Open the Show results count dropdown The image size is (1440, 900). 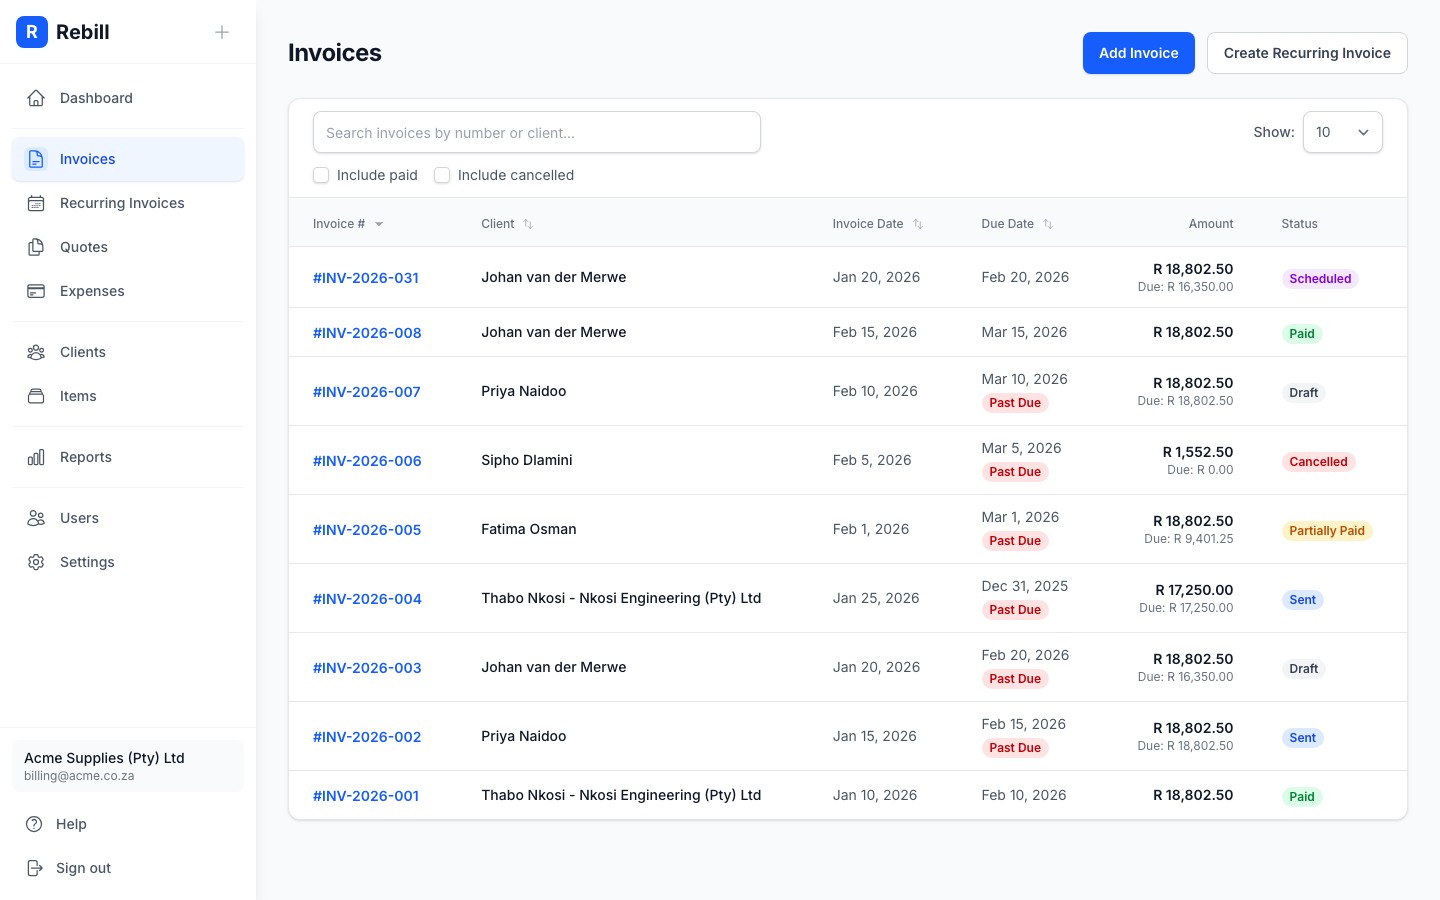tap(1342, 132)
